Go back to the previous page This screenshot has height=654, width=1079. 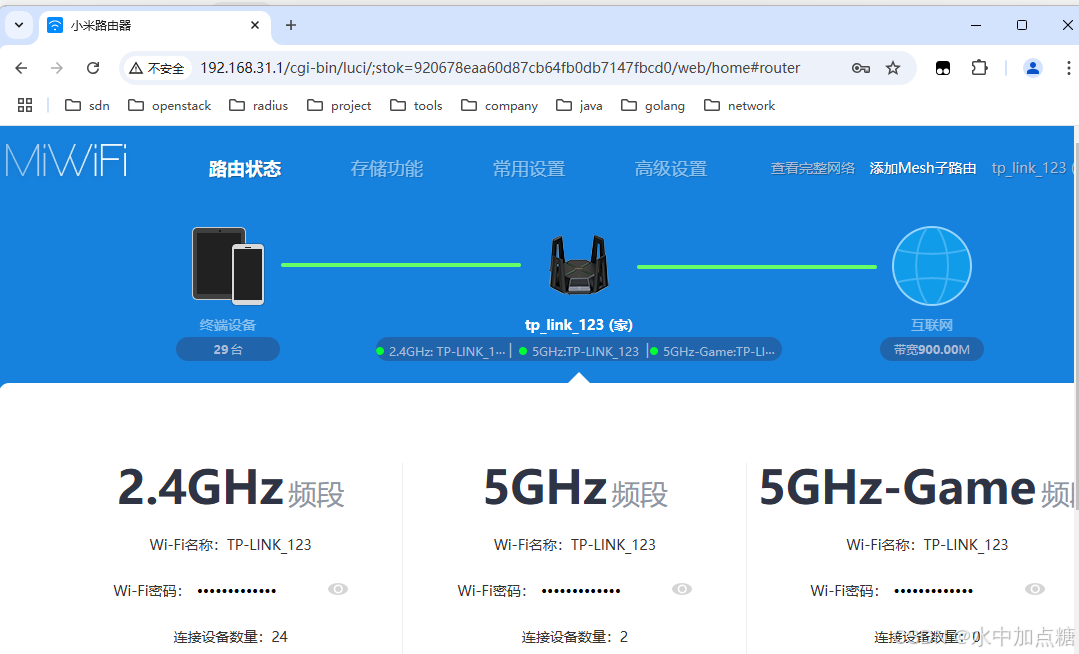pos(21,68)
